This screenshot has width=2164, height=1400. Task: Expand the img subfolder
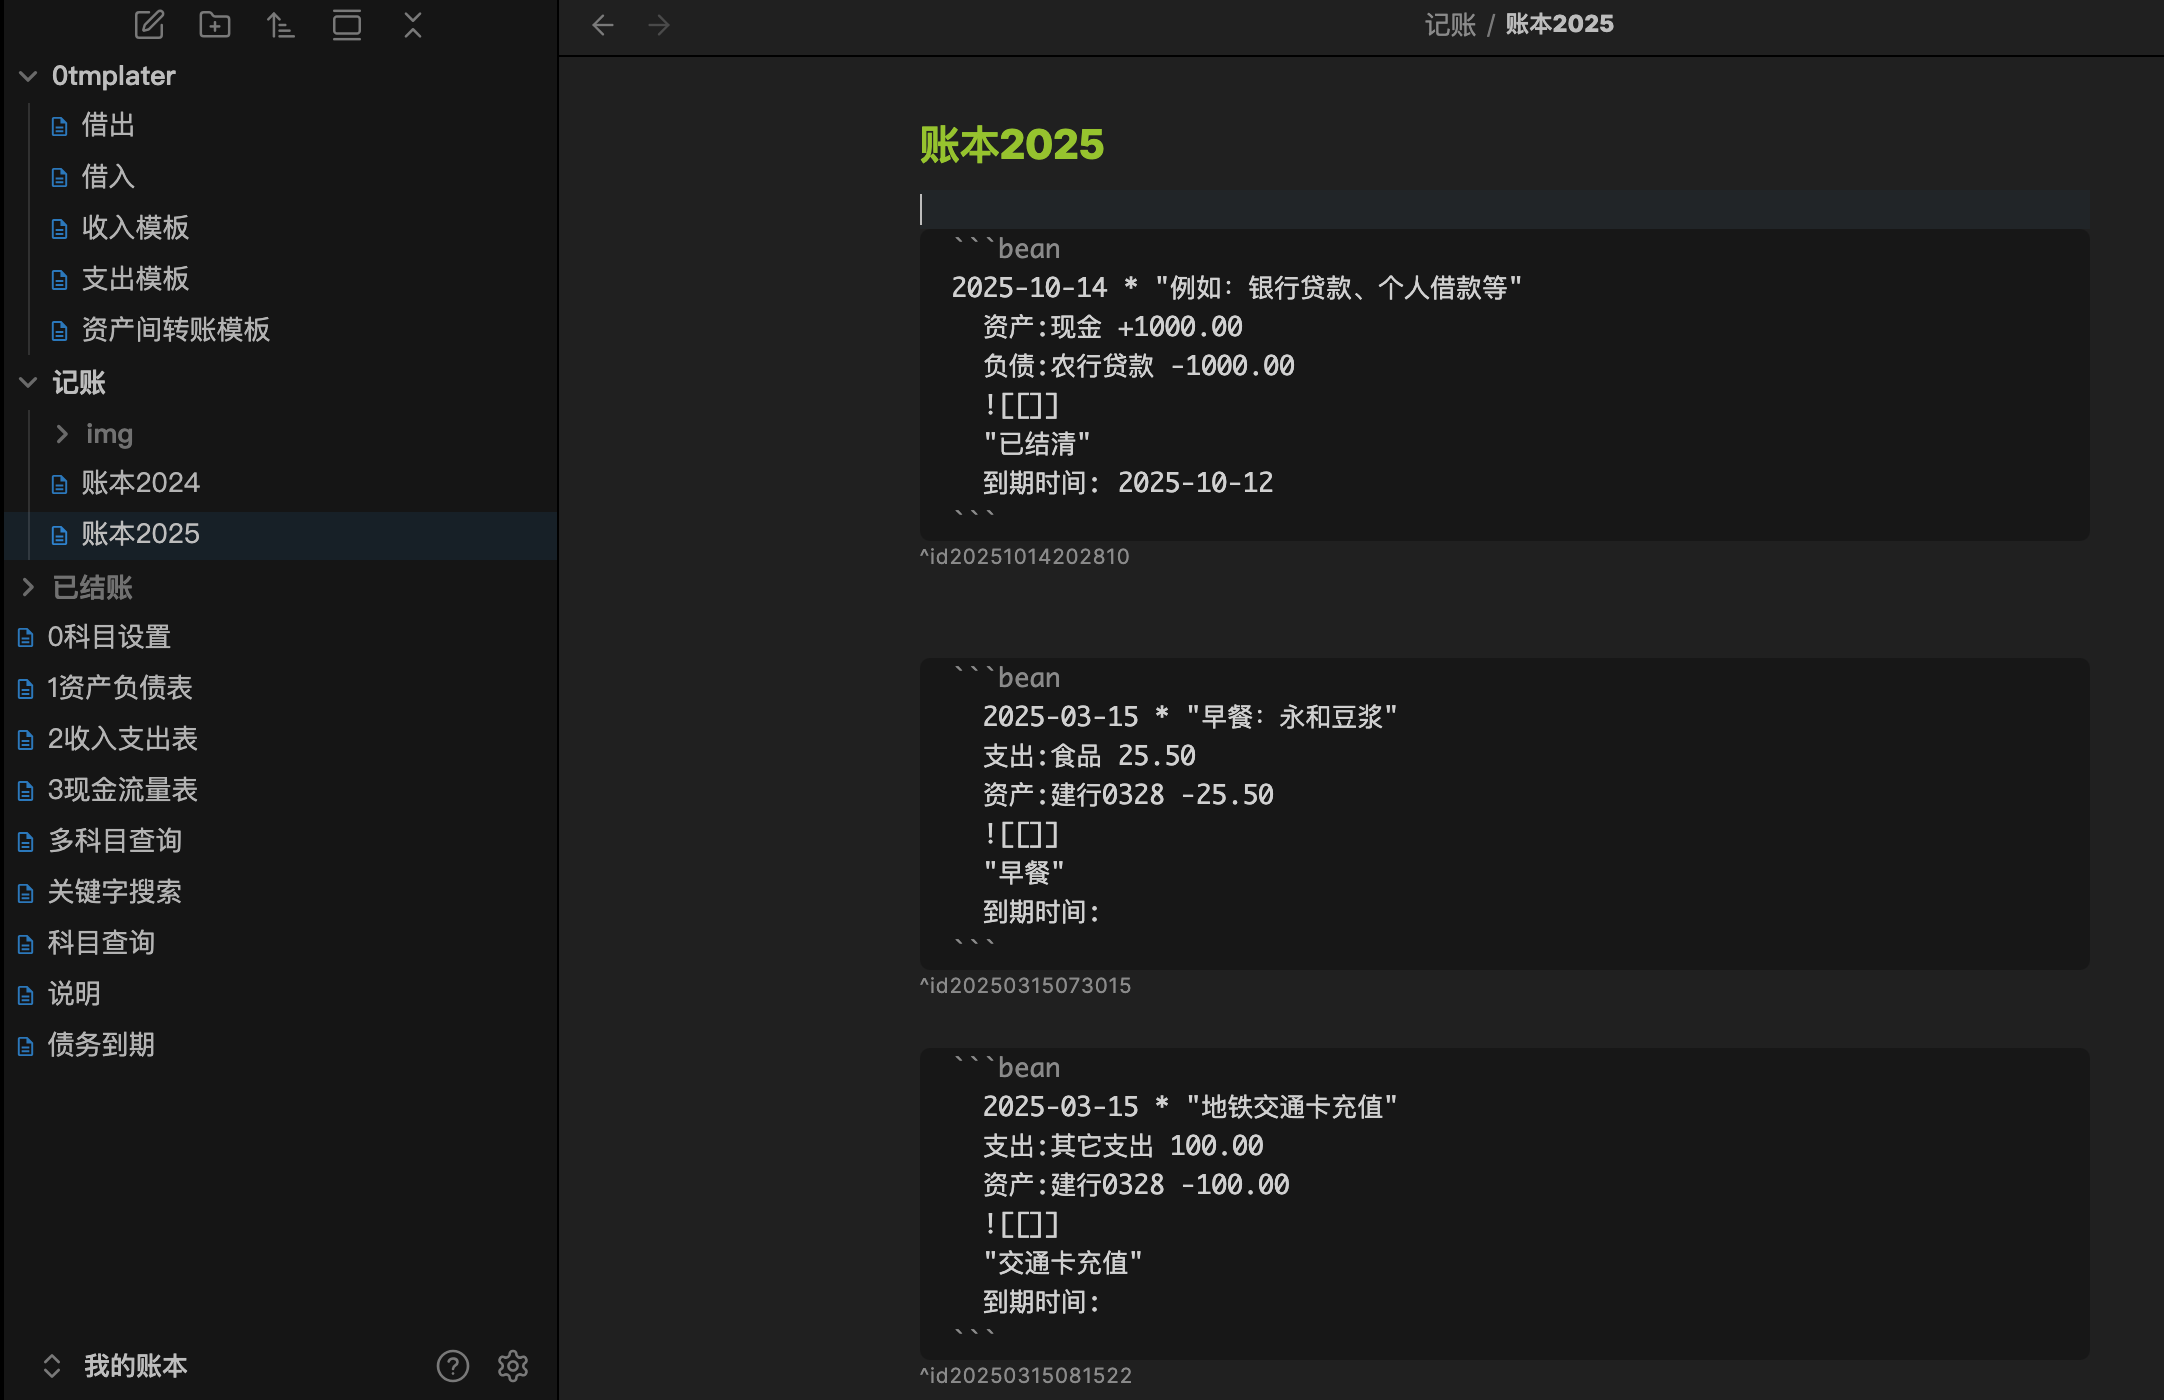(62, 434)
